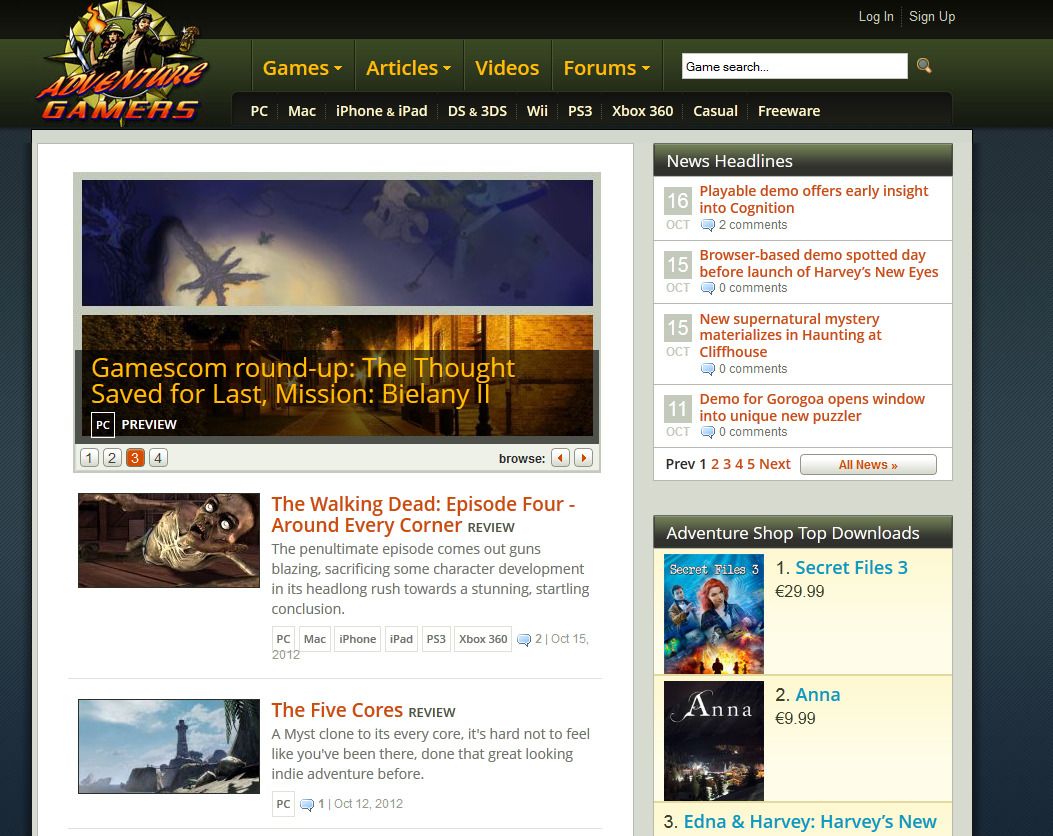Switch to the Wii platform tab

(x=537, y=111)
